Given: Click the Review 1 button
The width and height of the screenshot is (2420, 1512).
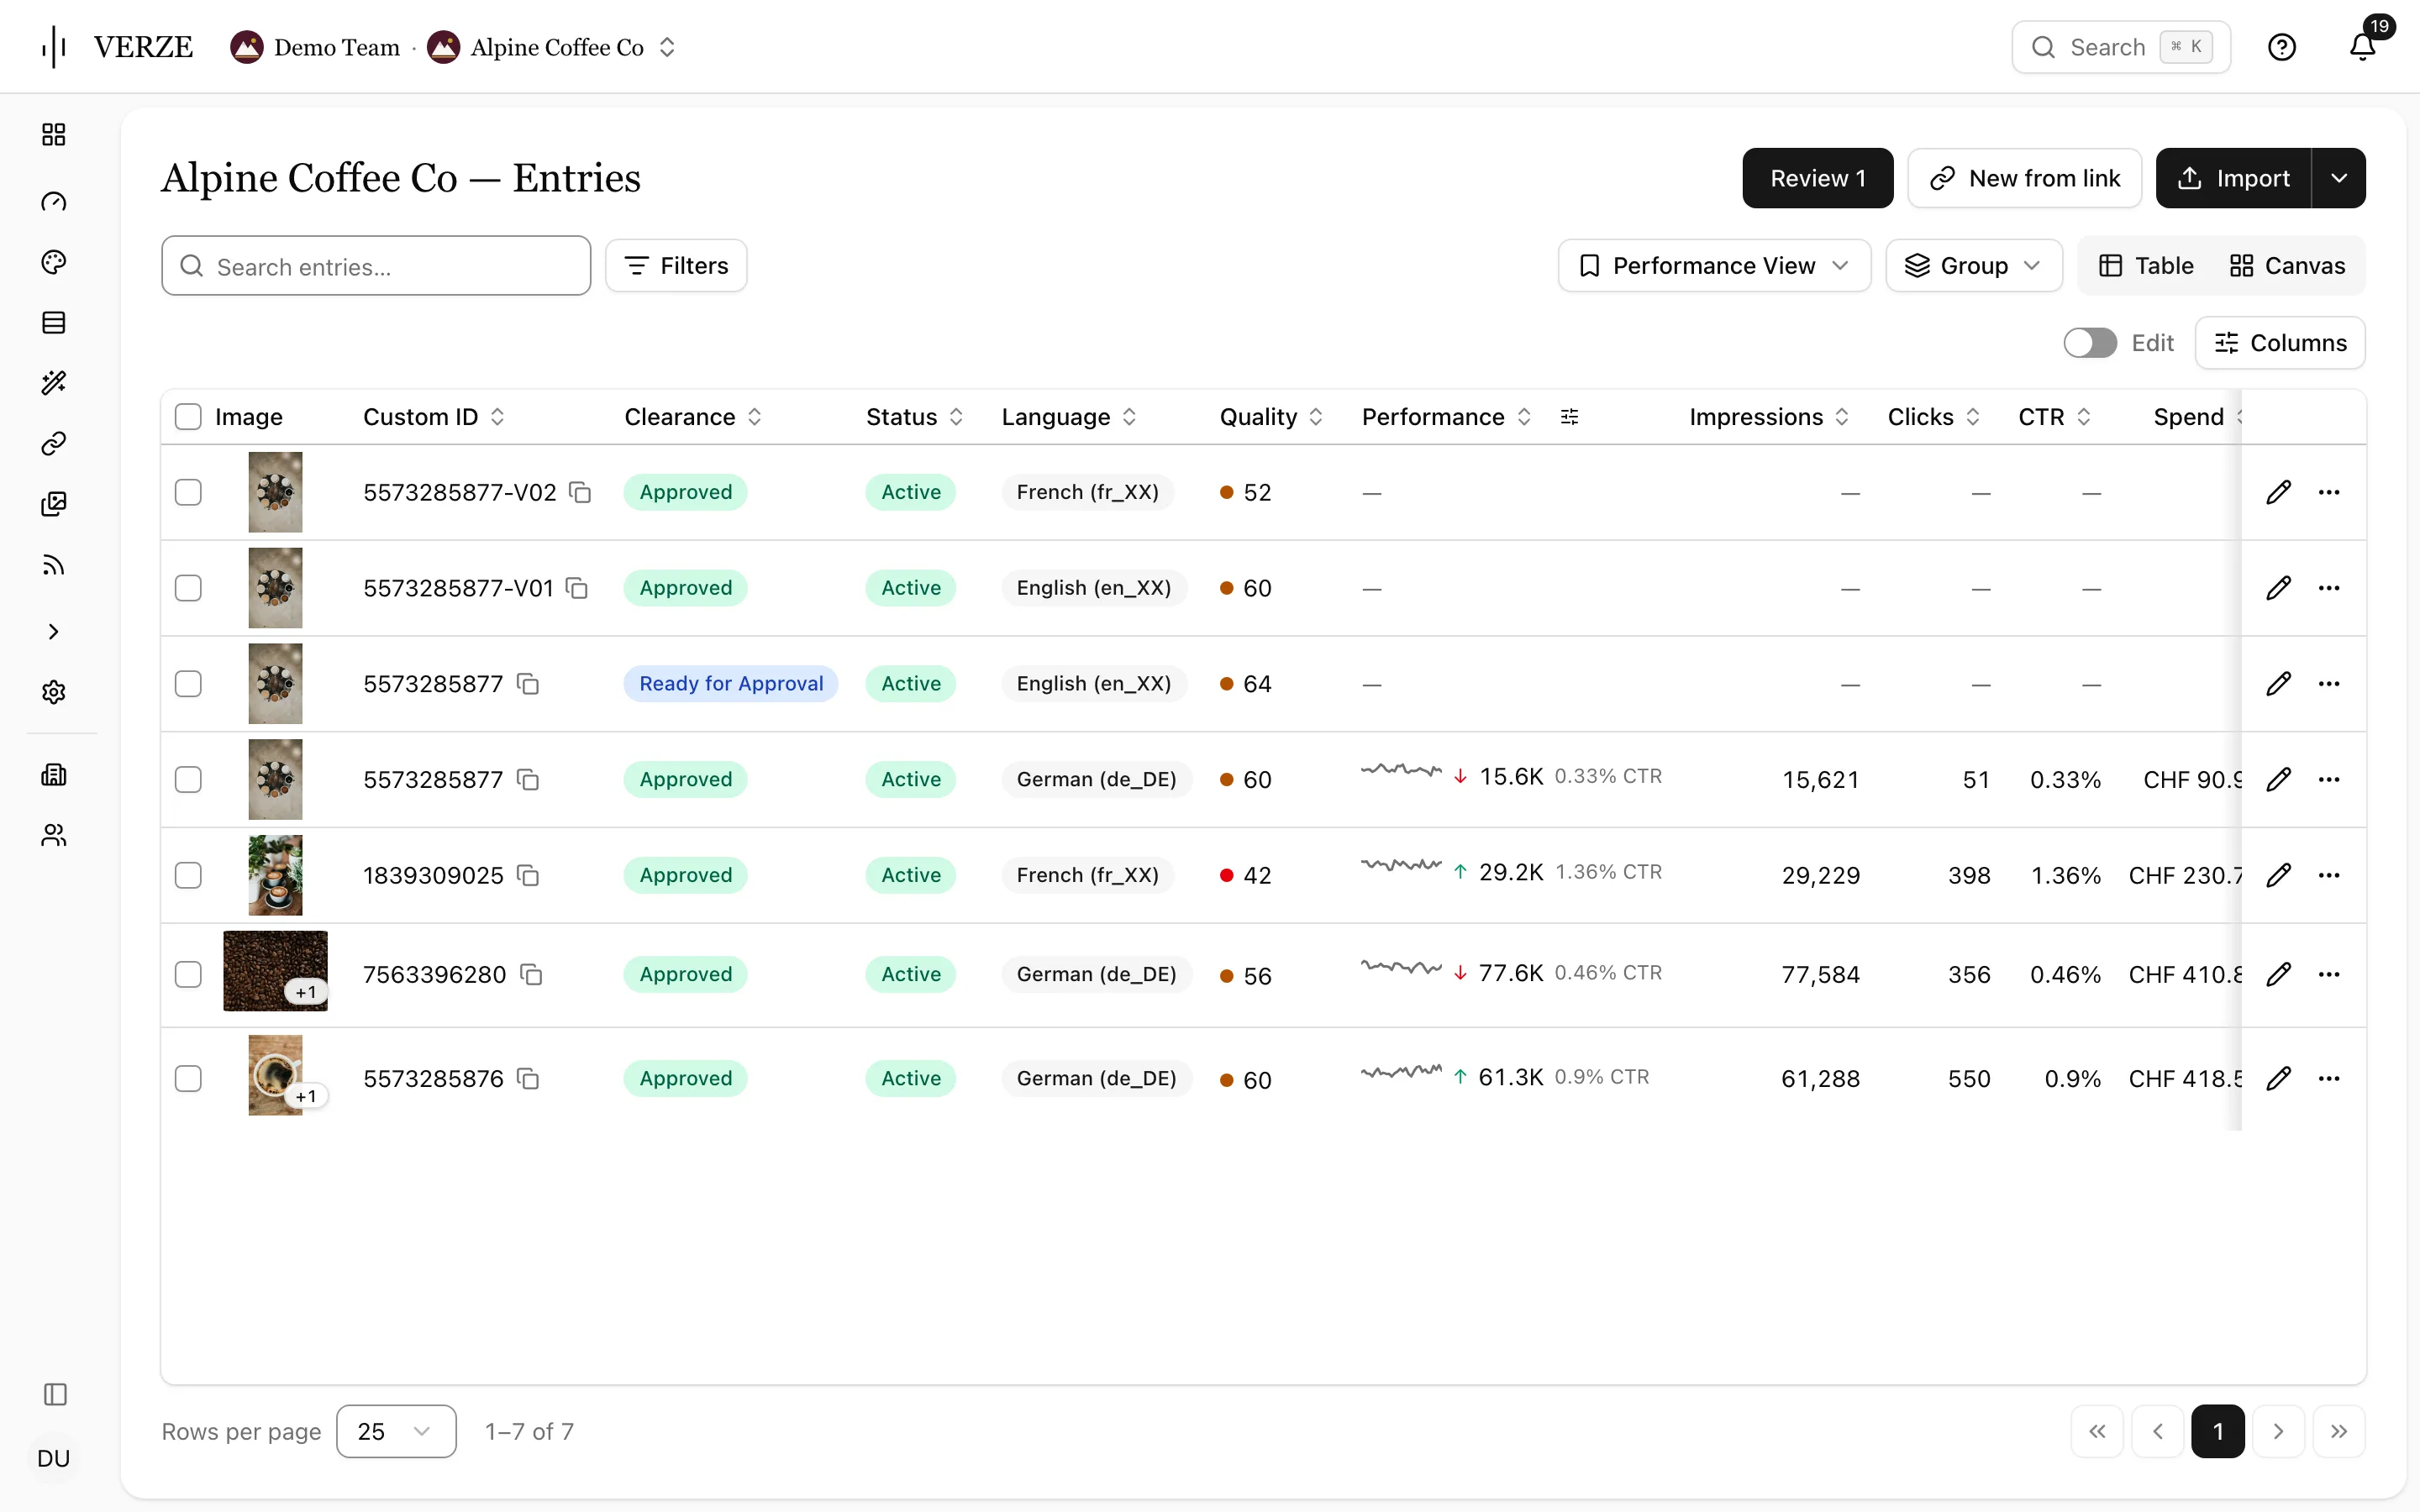Looking at the screenshot, I should click(x=1817, y=178).
